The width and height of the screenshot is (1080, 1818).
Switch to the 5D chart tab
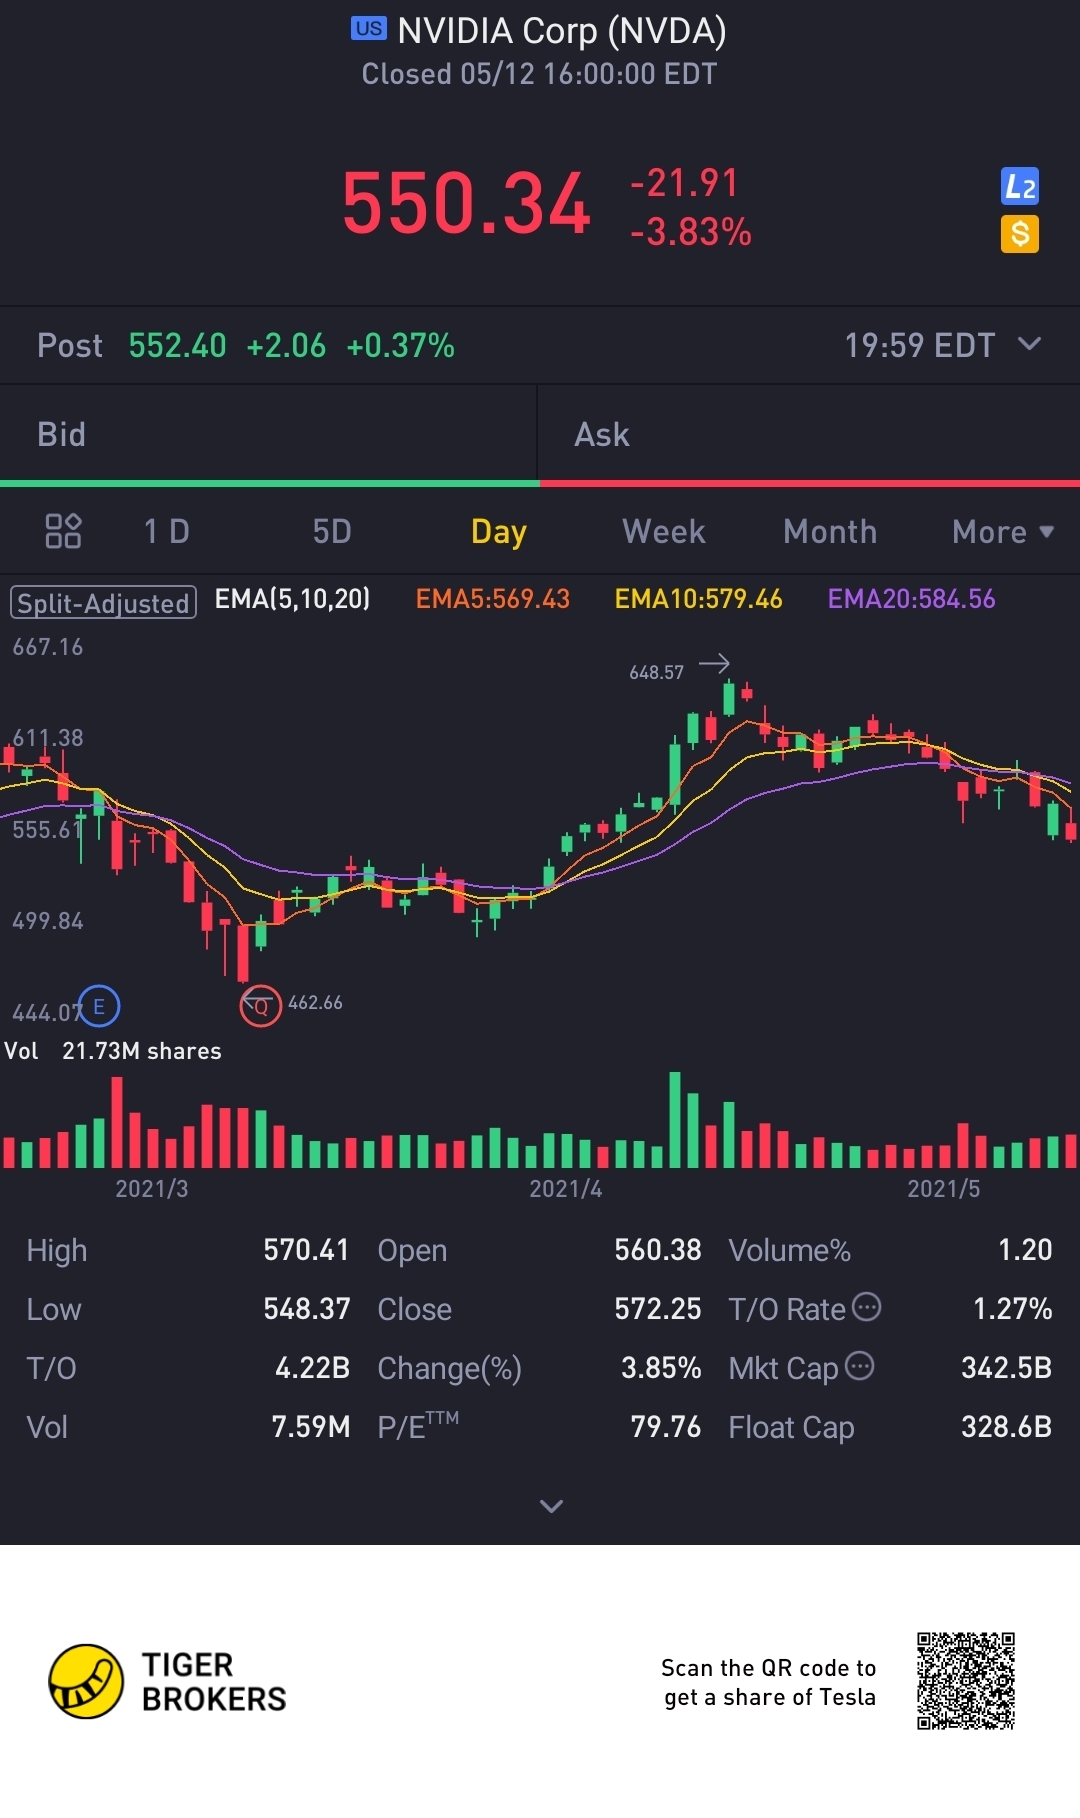pos(332,532)
